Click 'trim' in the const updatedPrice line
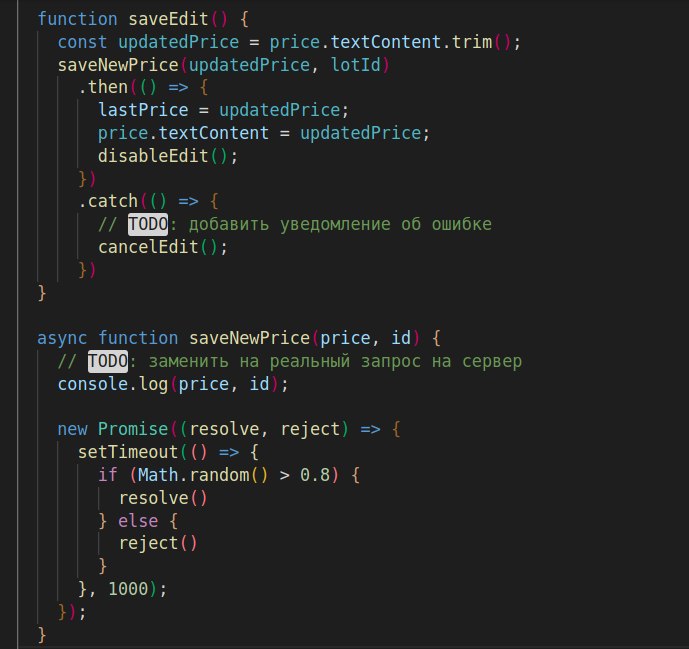This screenshot has width=689, height=649. tap(472, 42)
